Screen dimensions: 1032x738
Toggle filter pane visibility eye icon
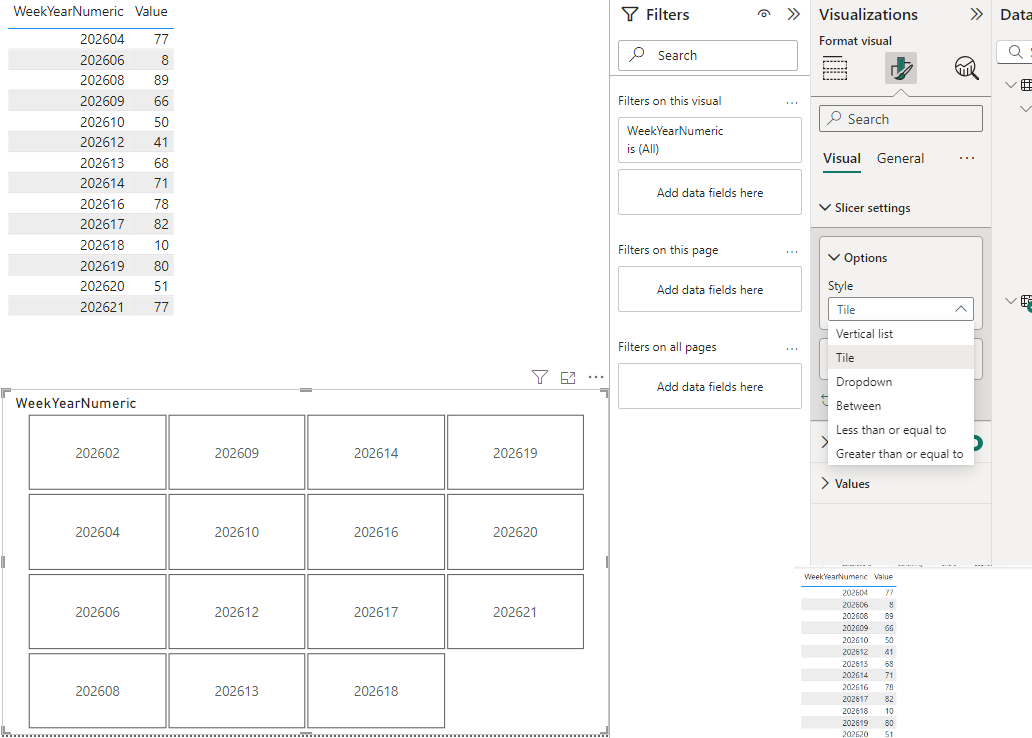(x=763, y=14)
